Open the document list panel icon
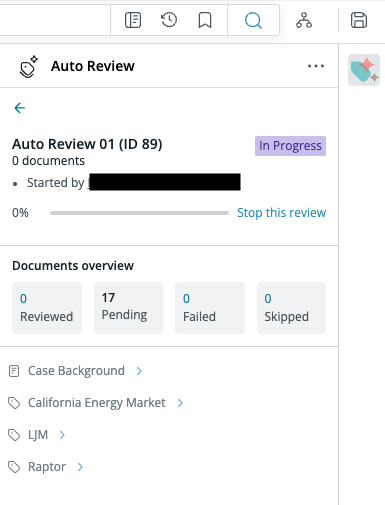 tap(133, 20)
